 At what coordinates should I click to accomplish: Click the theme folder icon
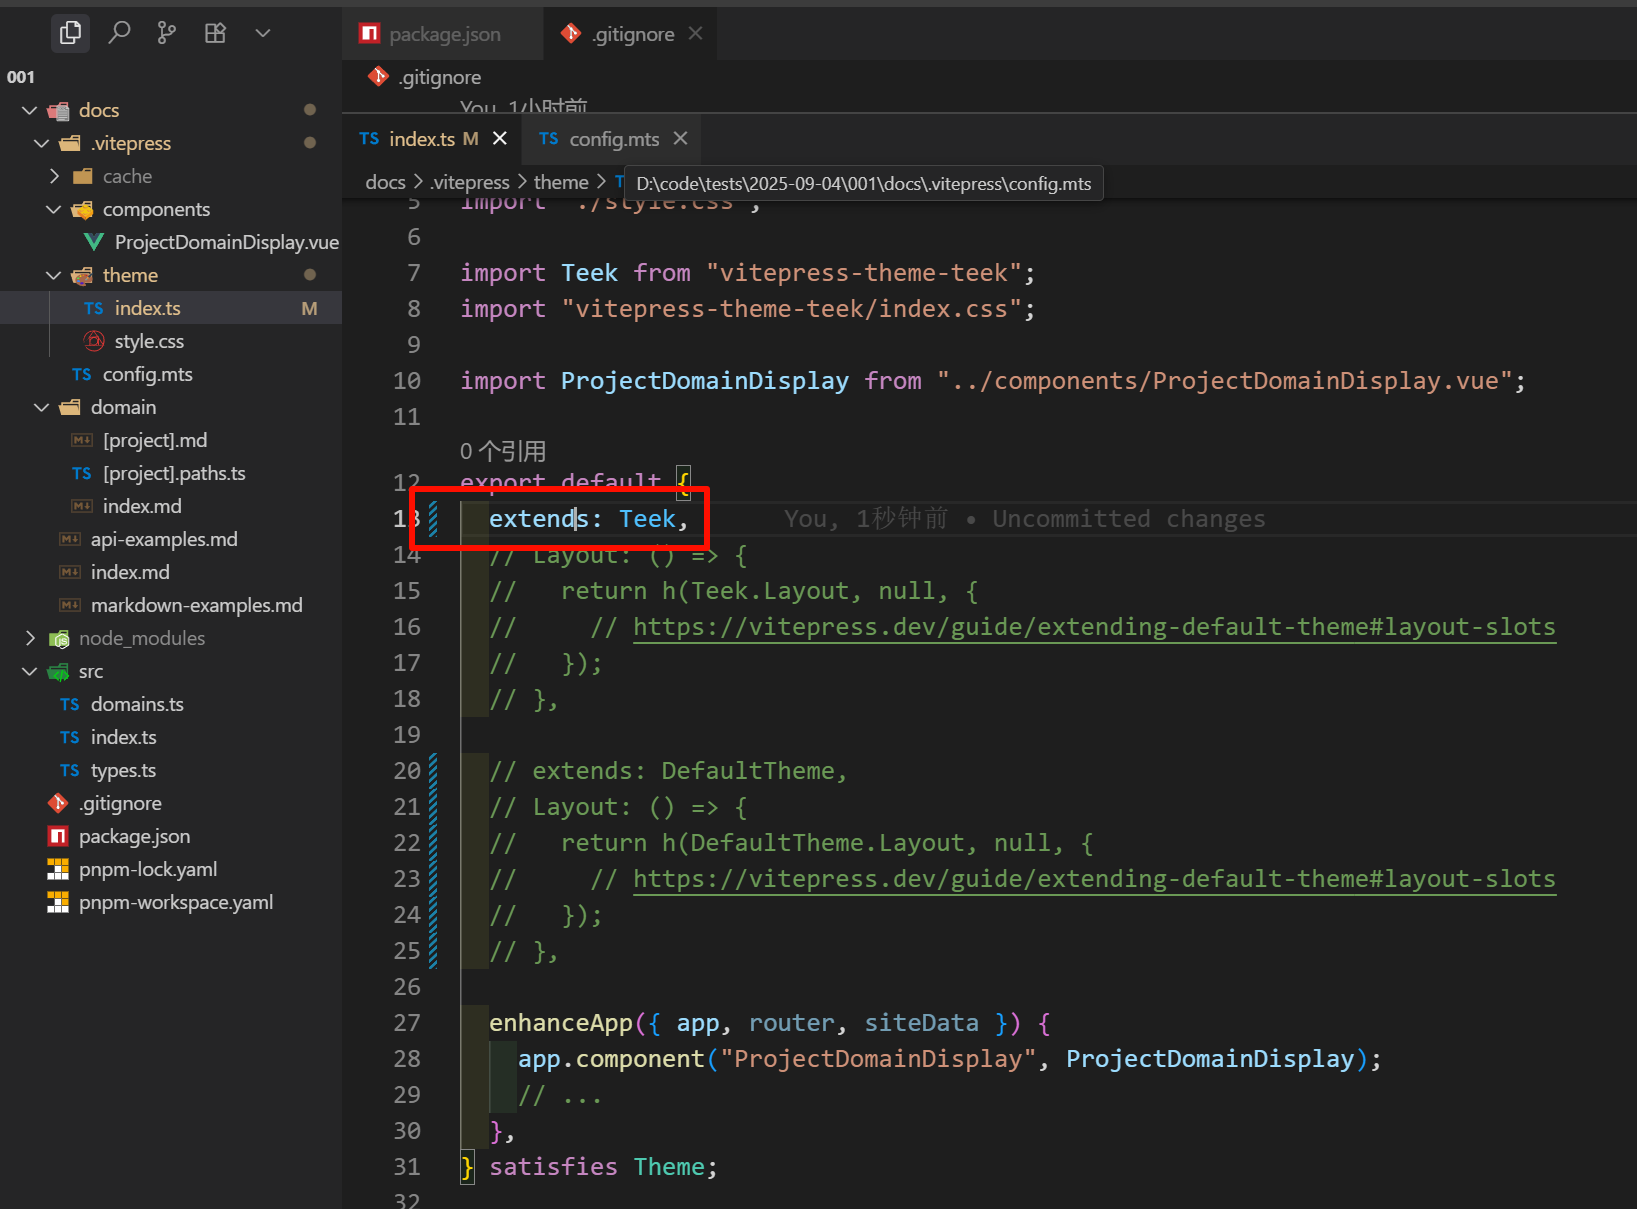(82, 275)
